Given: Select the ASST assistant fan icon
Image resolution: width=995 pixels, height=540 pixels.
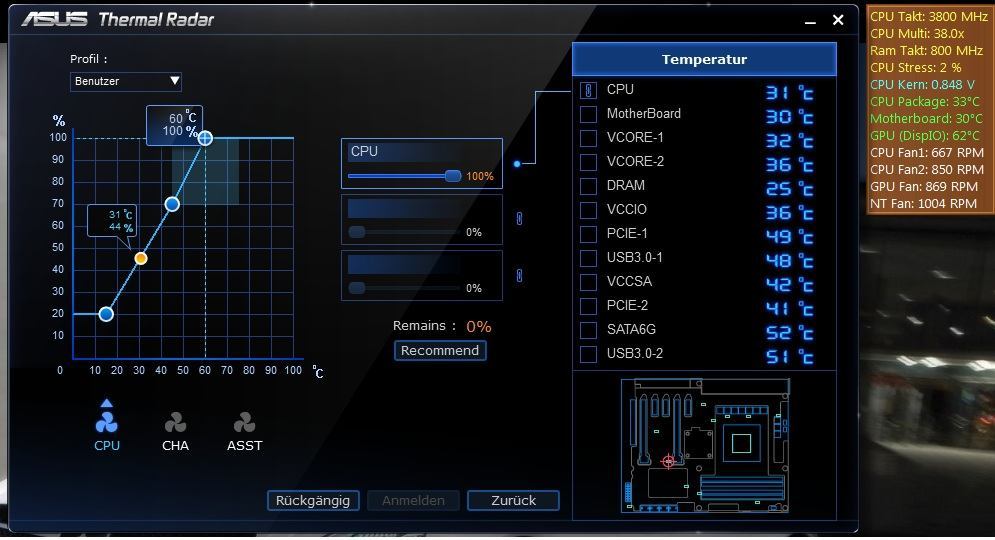Looking at the screenshot, I should 244,423.
